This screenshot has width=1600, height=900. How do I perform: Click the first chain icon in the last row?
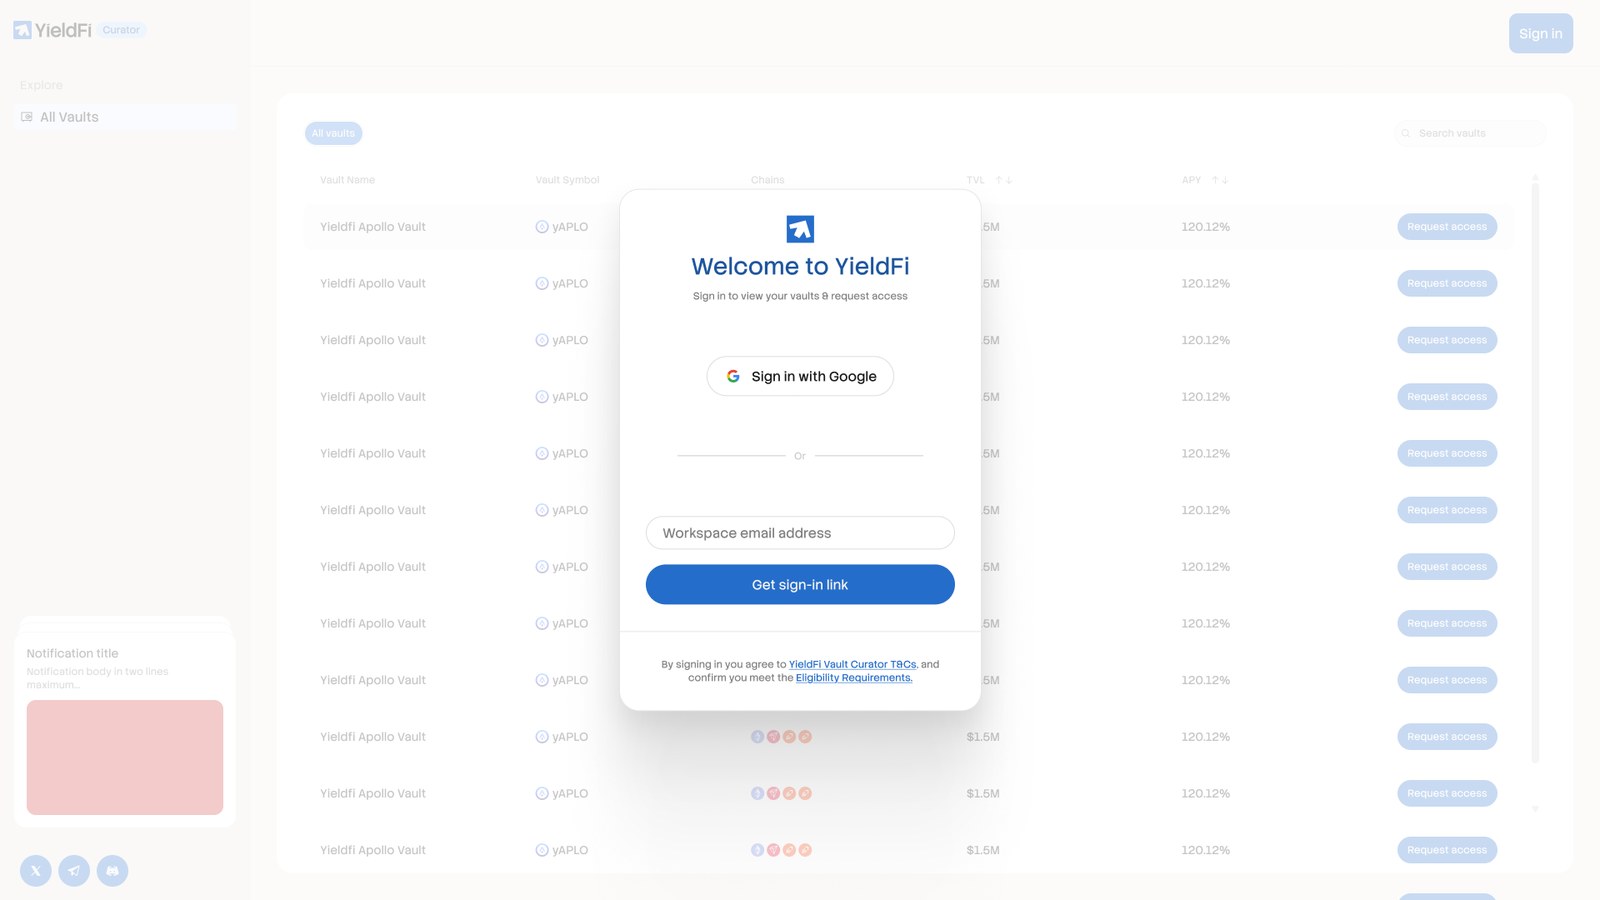pyautogui.click(x=758, y=850)
